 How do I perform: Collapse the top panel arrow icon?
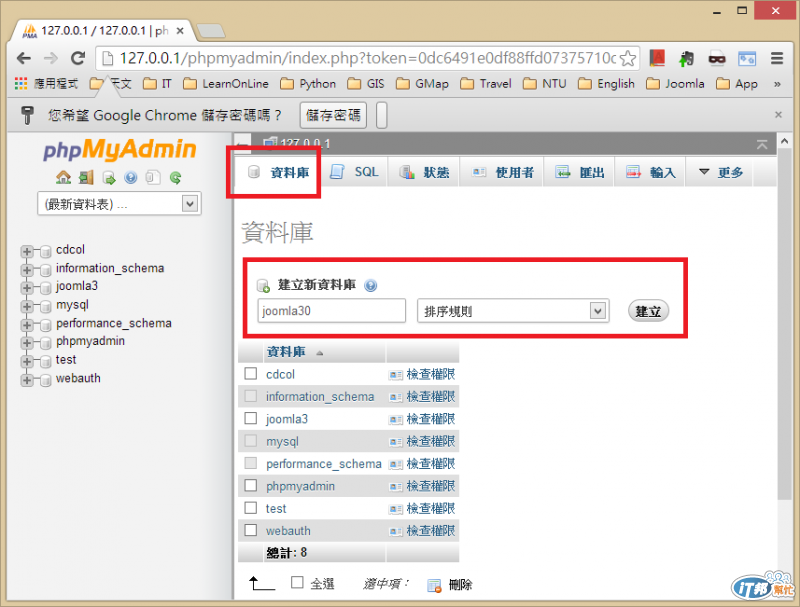tap(762, 144)
